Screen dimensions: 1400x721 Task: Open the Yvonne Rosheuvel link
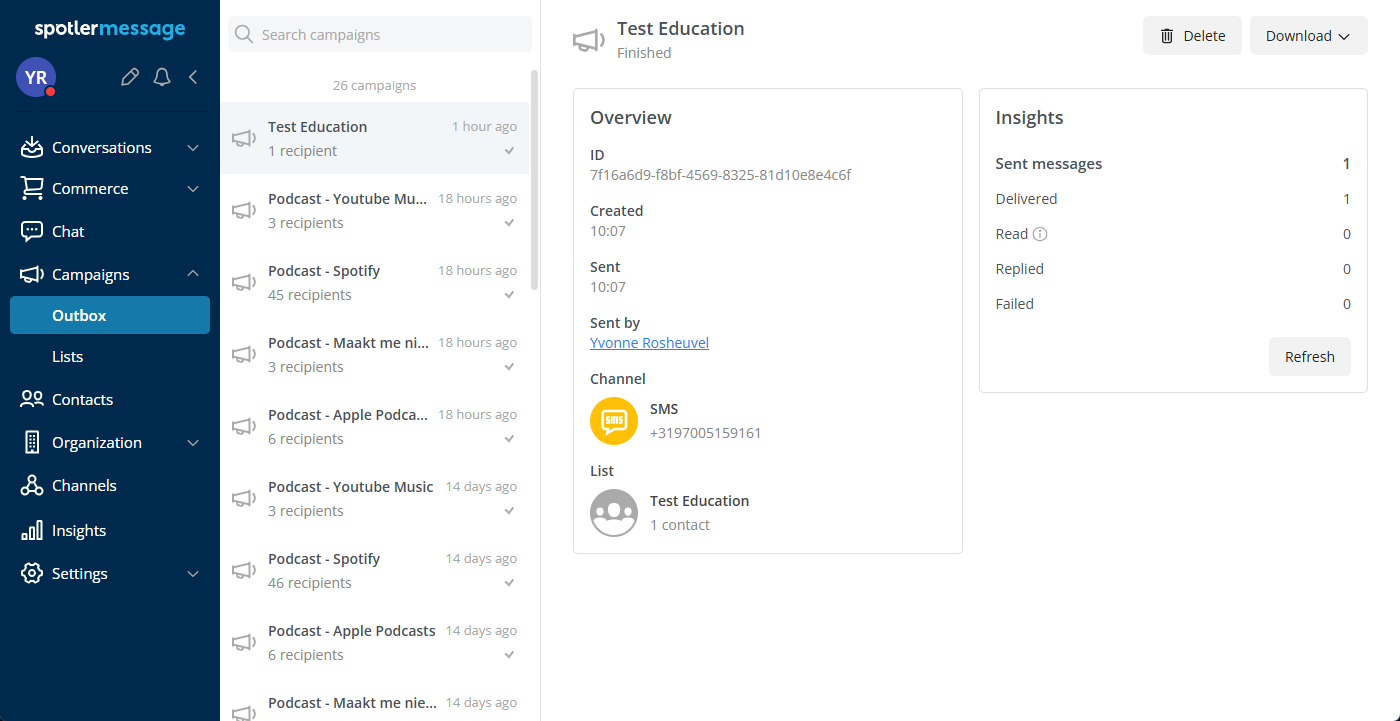[x=649, y=343]
